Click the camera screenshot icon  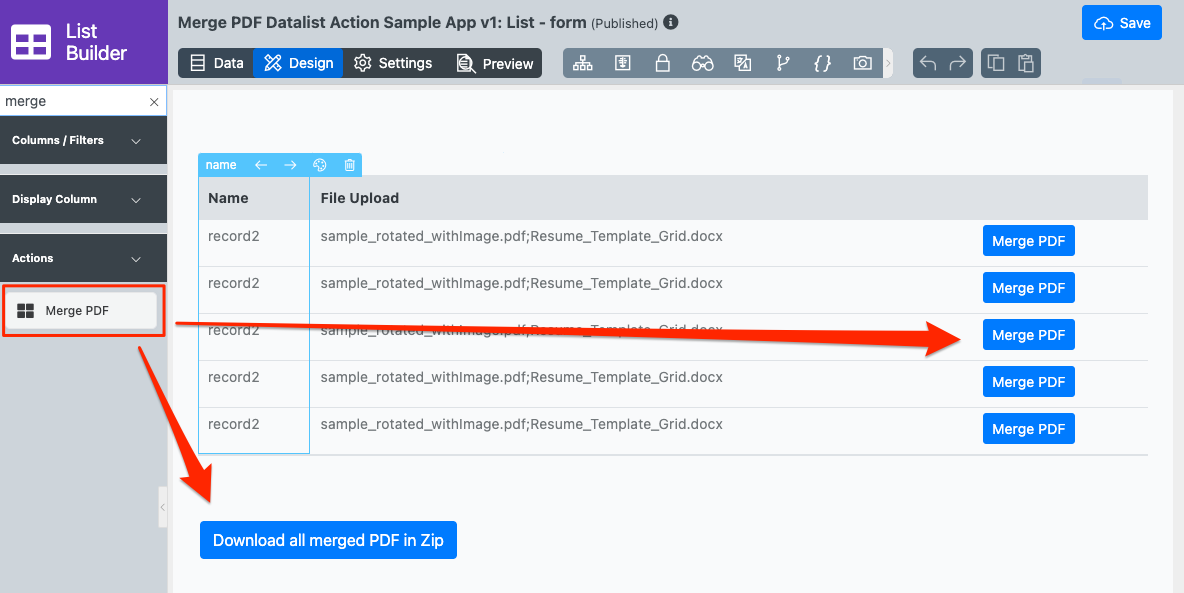862,63
